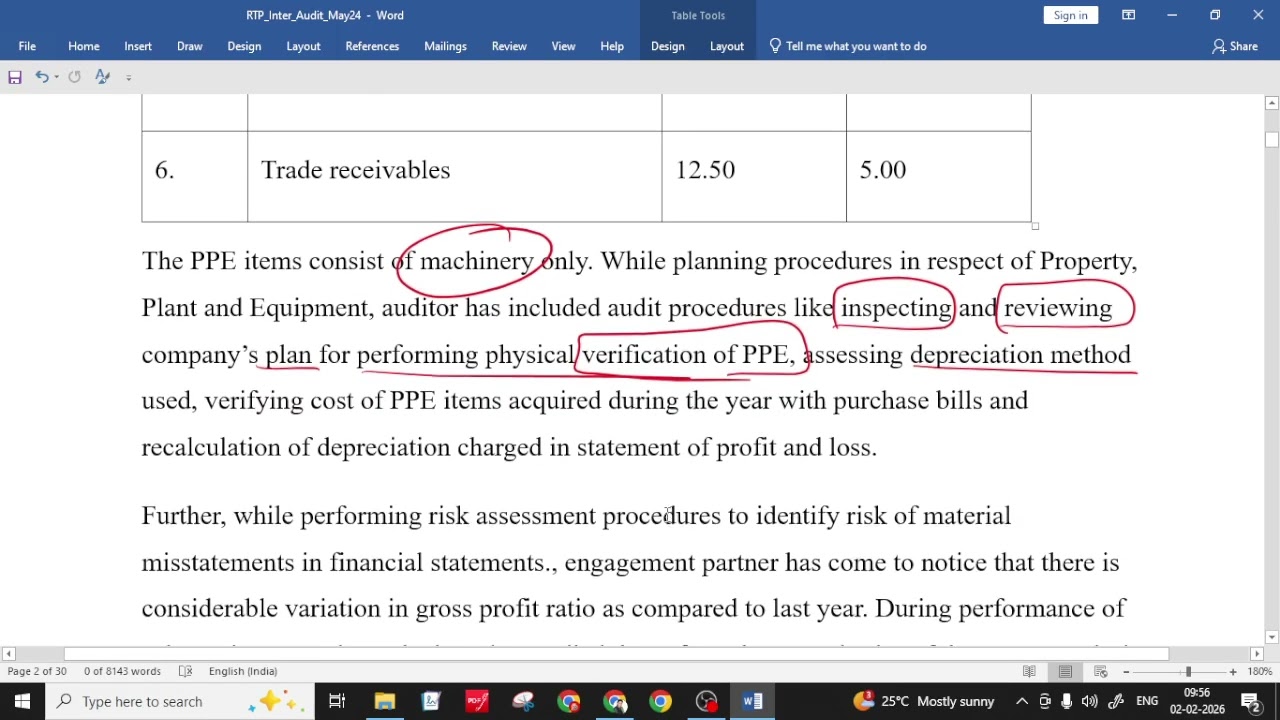The height and width of the screenshot is (720, 1280).
Task: Click the ENG input language indicator
Action: (x=1147, y=701)
